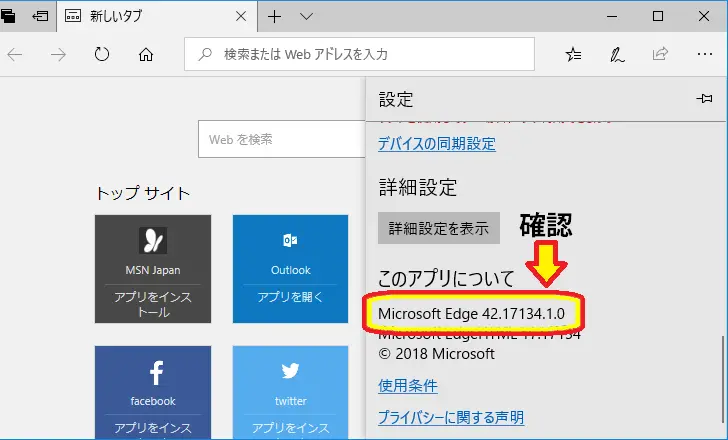Go to the home page
The image size is (728, 440).
click(146, 55)
